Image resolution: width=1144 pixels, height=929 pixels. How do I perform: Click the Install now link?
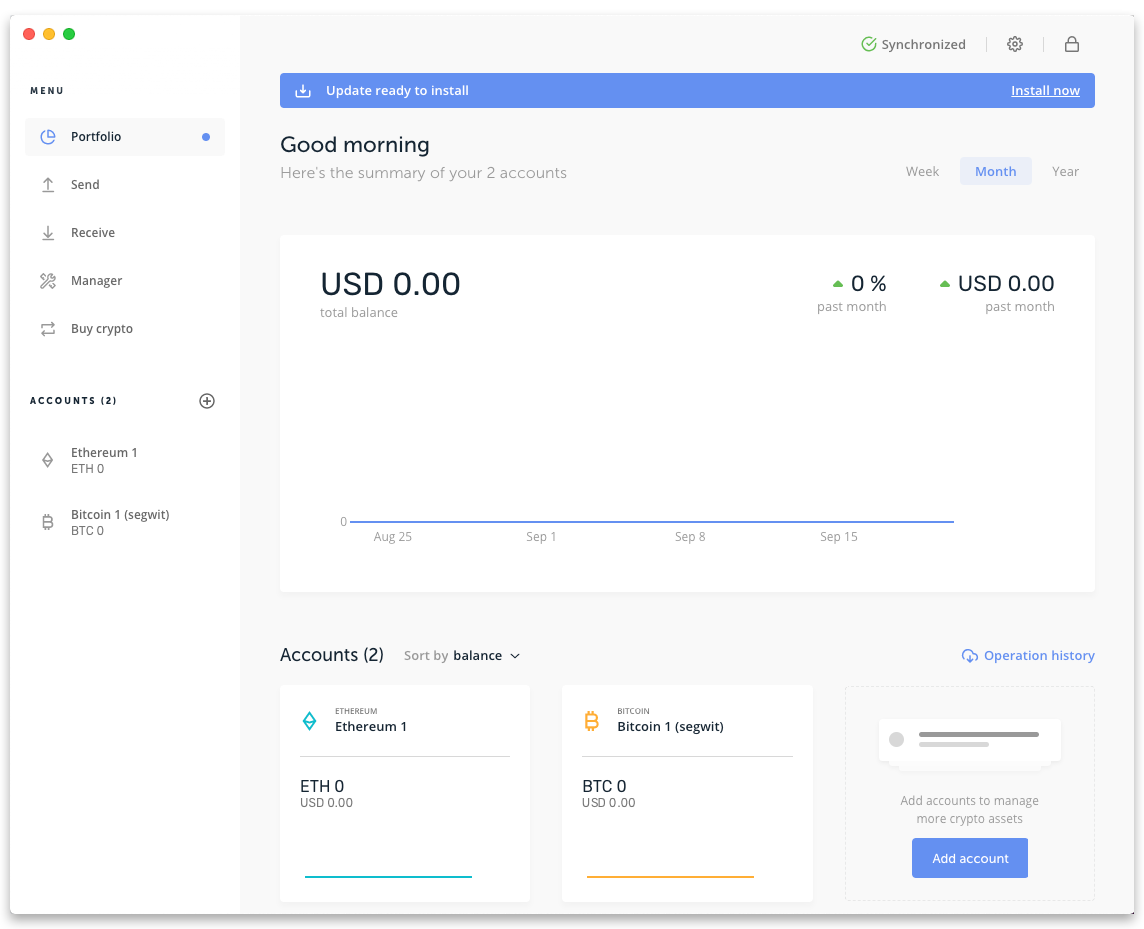point(1045,90)
